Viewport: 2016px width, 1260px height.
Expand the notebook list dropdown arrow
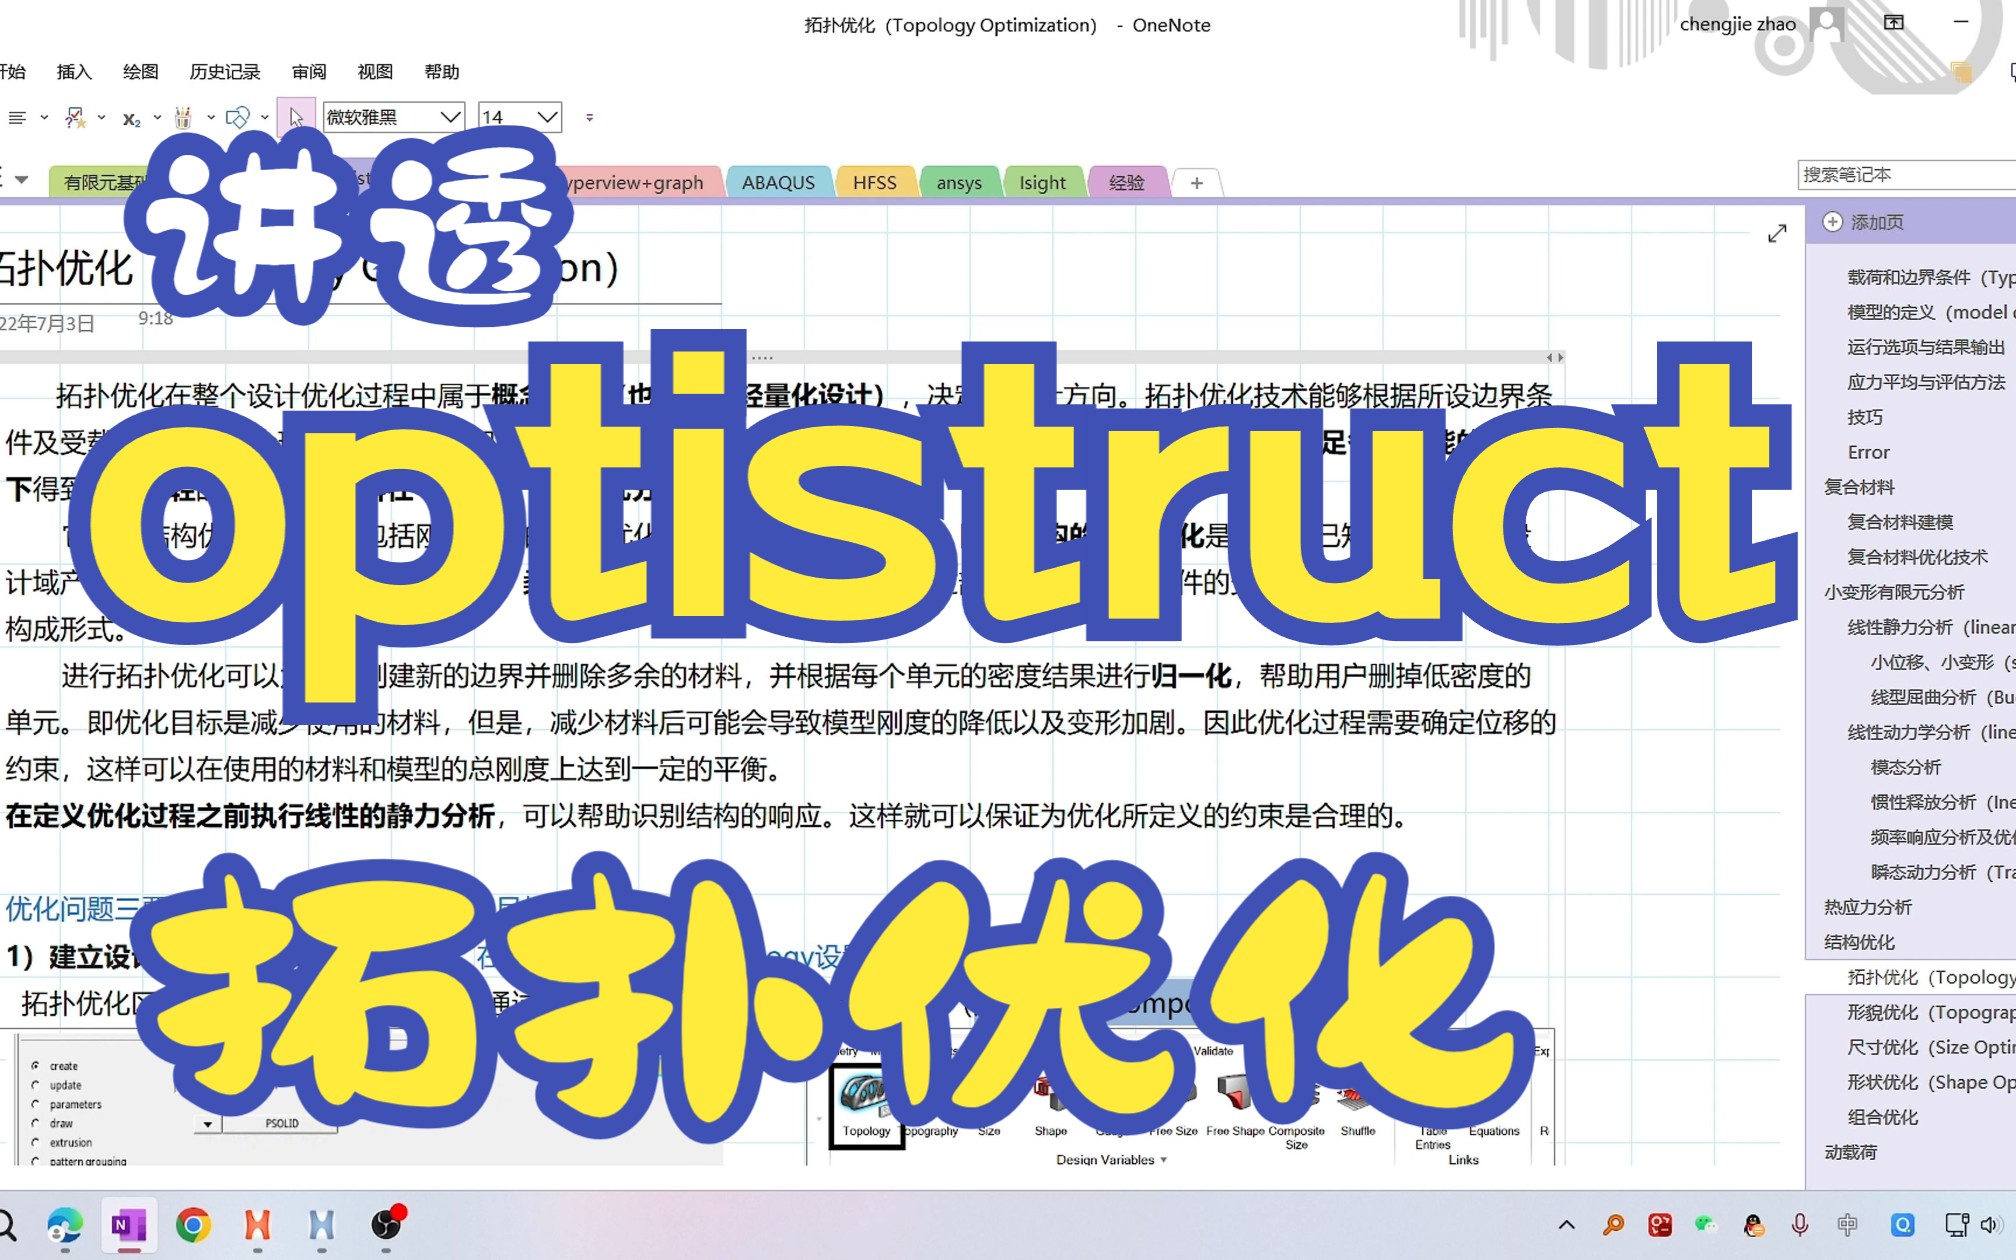pos(21,180)
